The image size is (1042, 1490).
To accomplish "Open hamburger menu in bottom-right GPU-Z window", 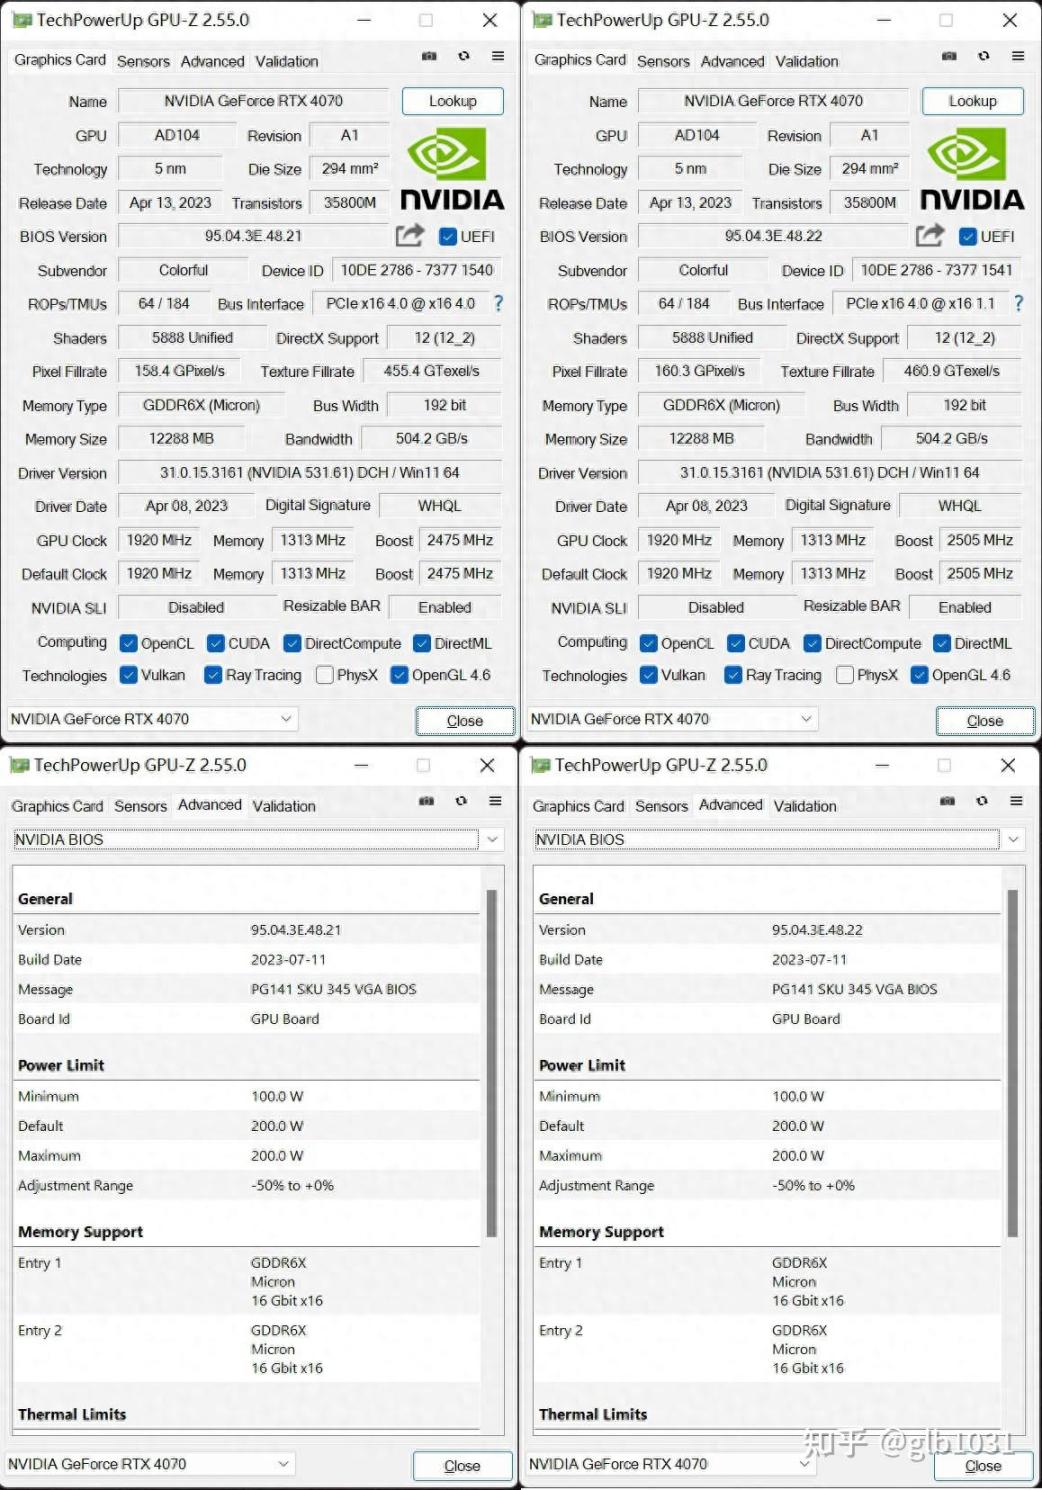I will 1016,801.
